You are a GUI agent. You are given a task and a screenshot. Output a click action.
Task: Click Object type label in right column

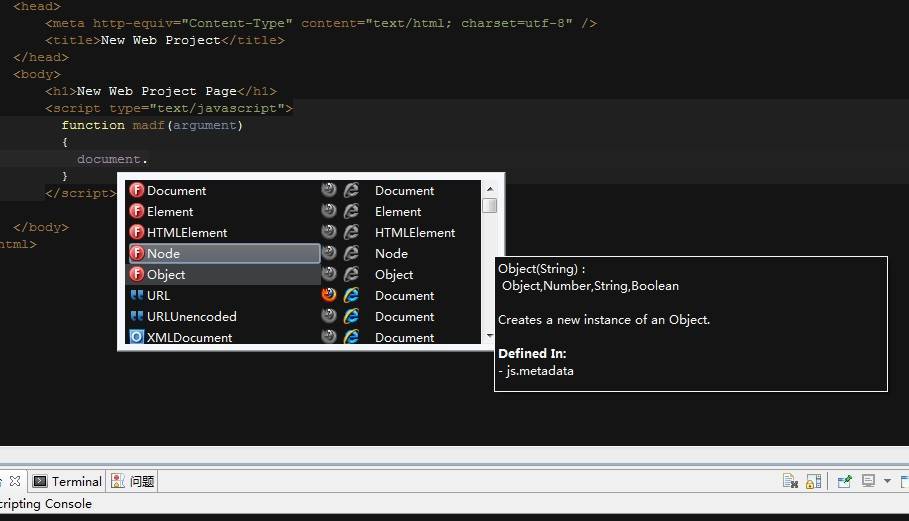coord(394,275)
